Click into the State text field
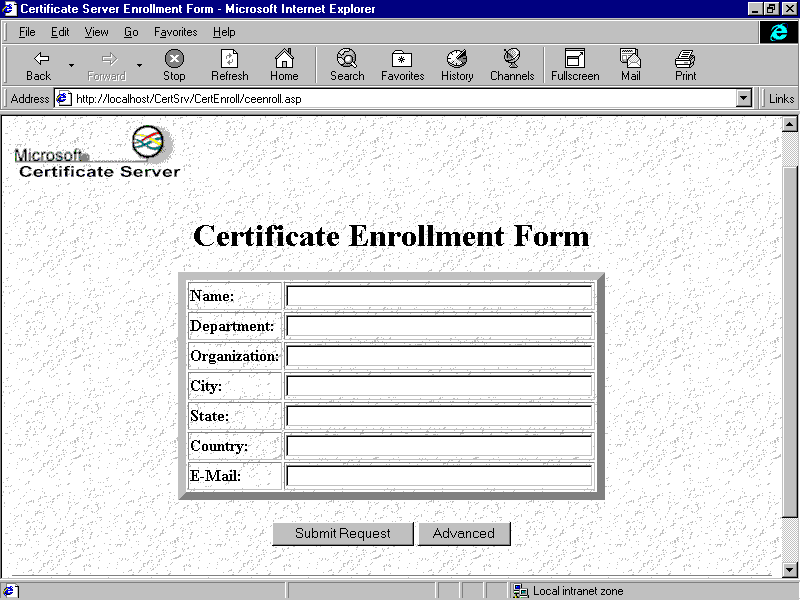800x600 pixels. (x=439, y=416)
